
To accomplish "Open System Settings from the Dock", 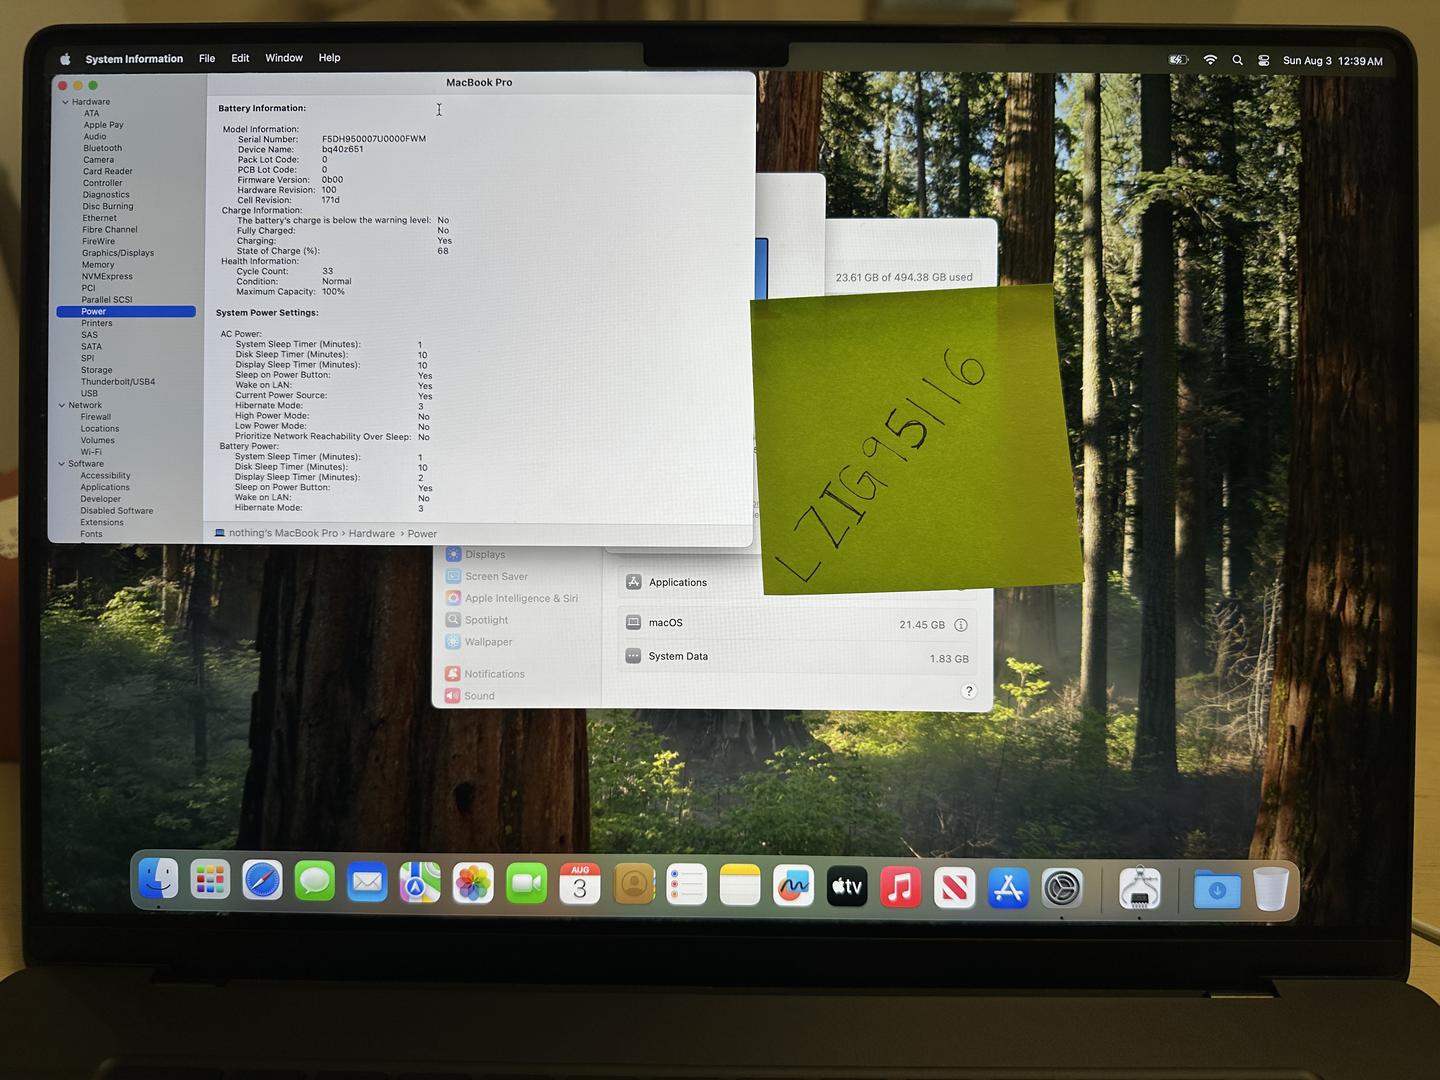I will 1062,889.
